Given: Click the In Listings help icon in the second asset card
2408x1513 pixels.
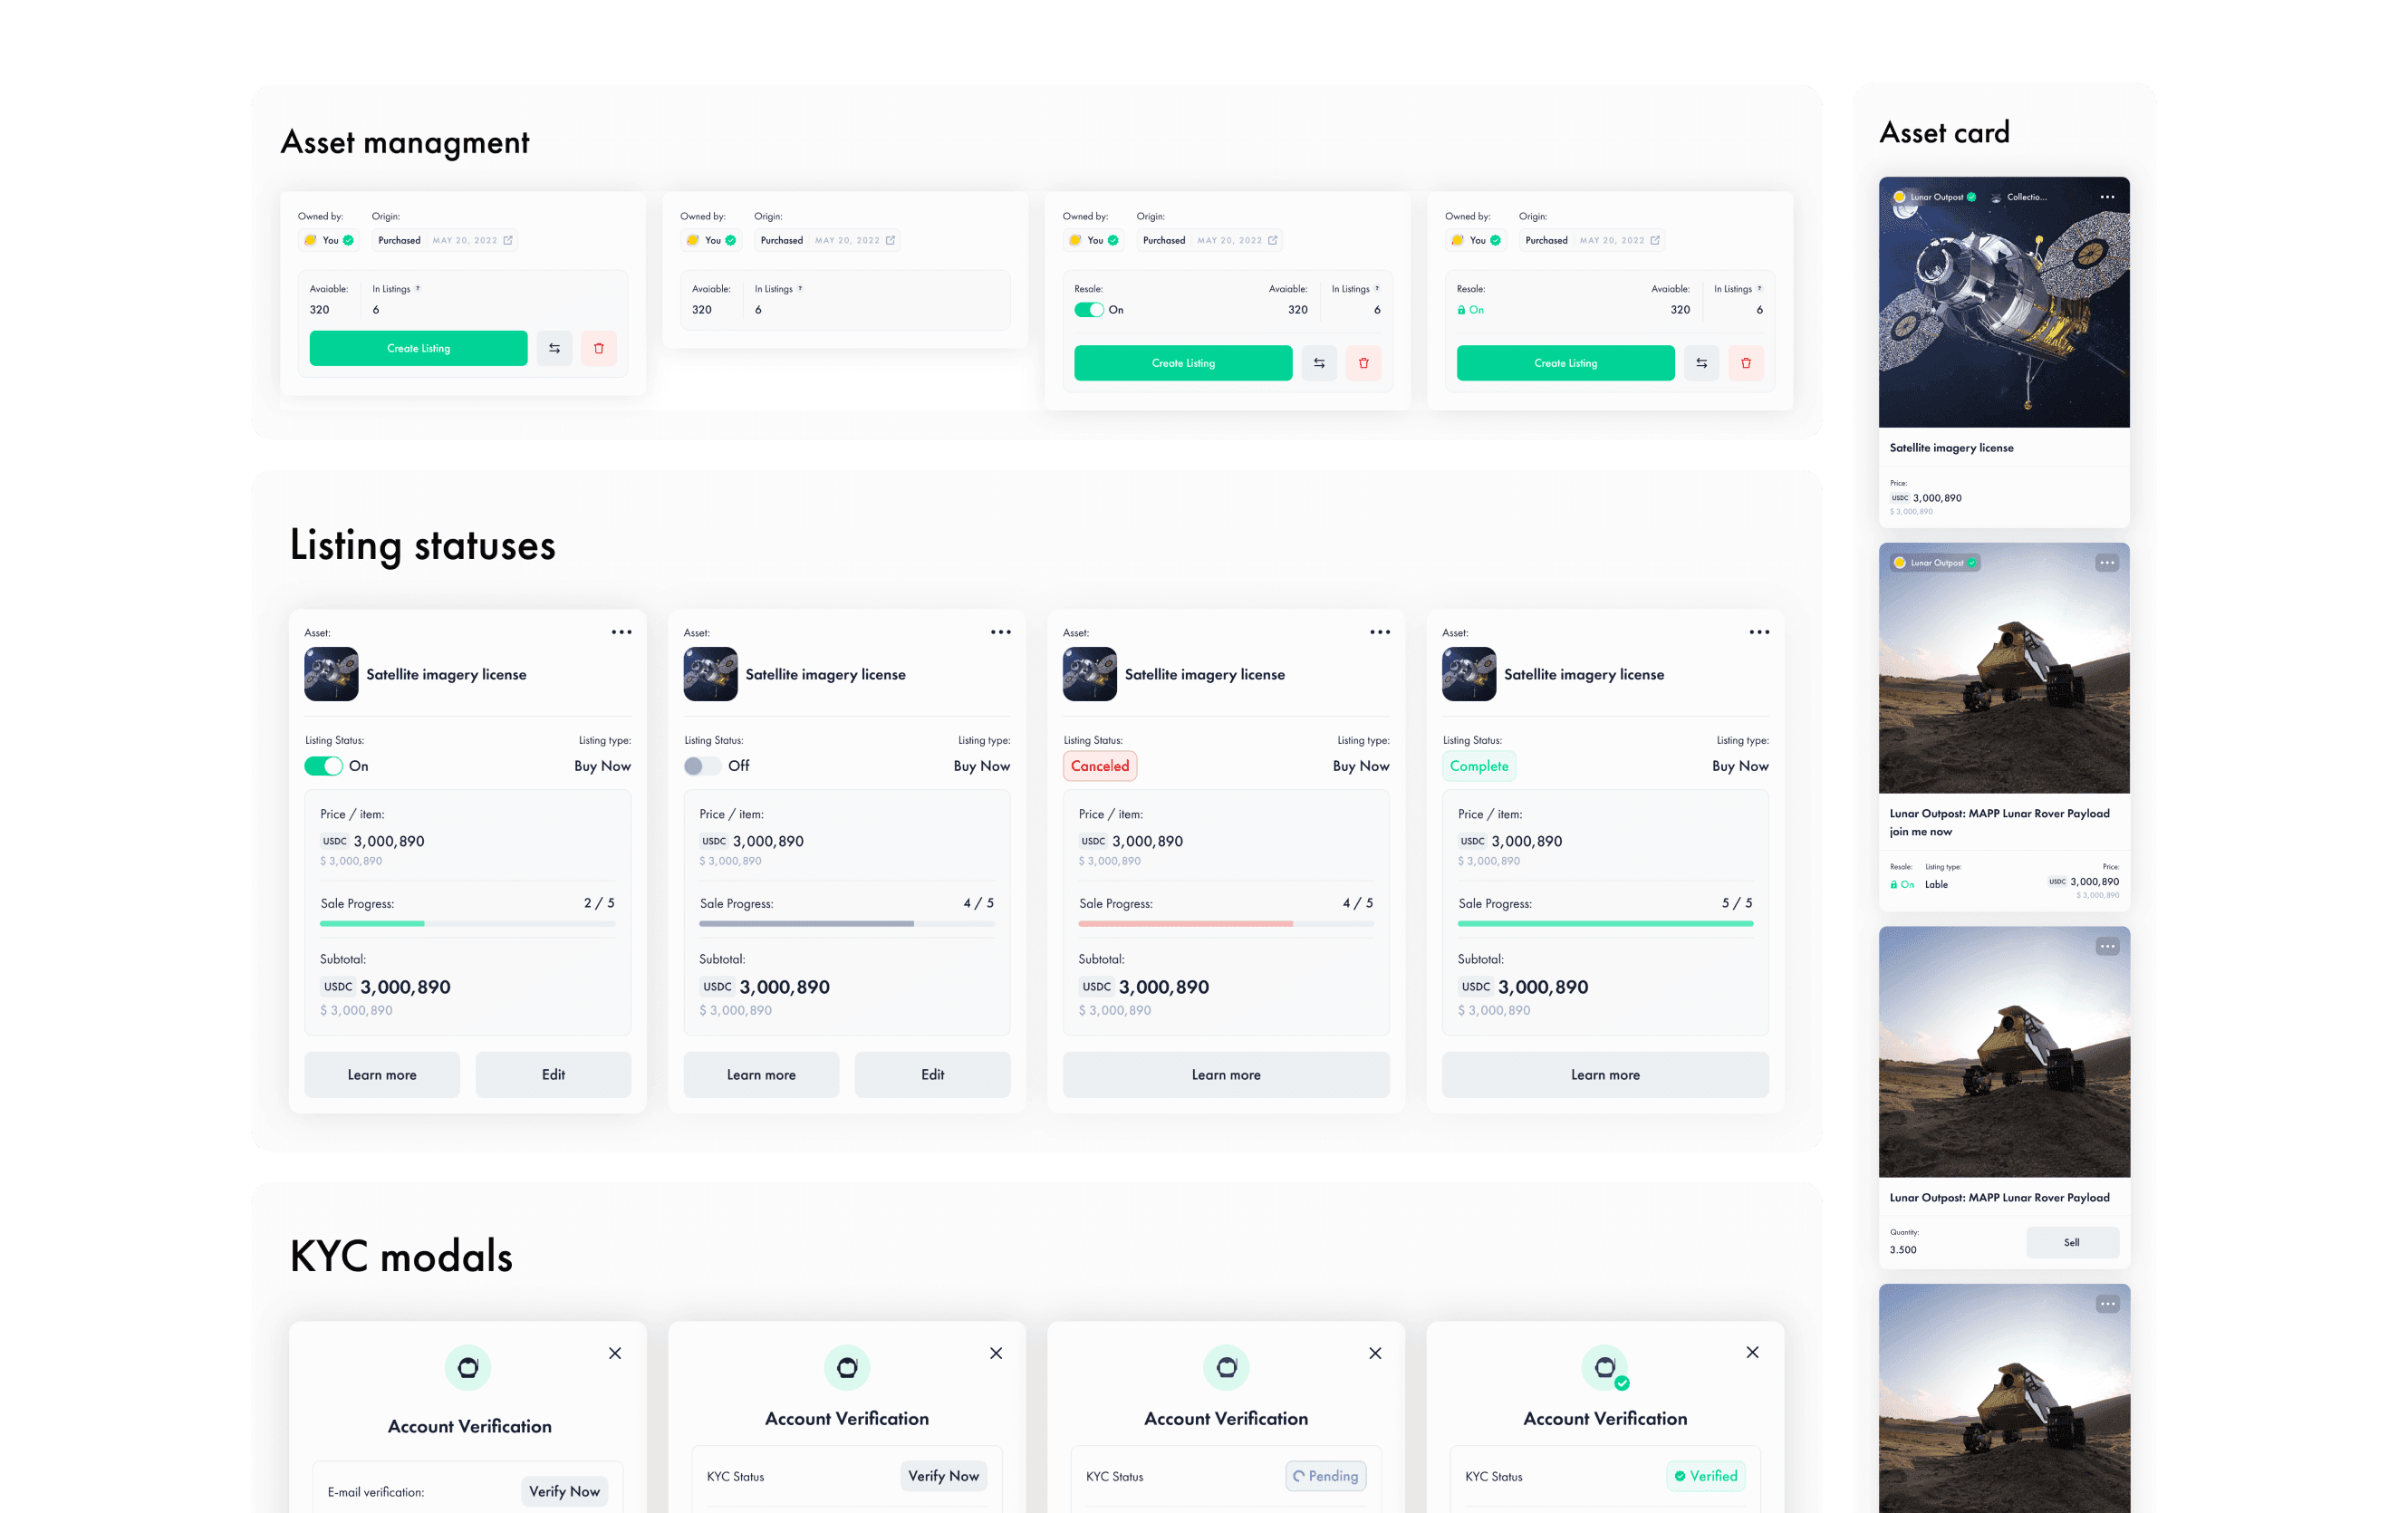Looking at the screenshot, I should pos(800,289).
